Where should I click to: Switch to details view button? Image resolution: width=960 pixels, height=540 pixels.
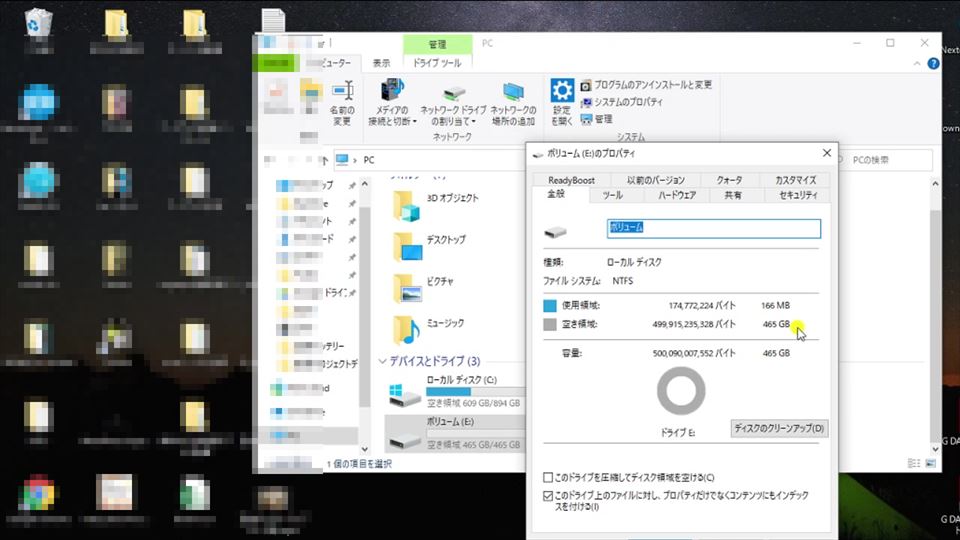click(914, 463)
